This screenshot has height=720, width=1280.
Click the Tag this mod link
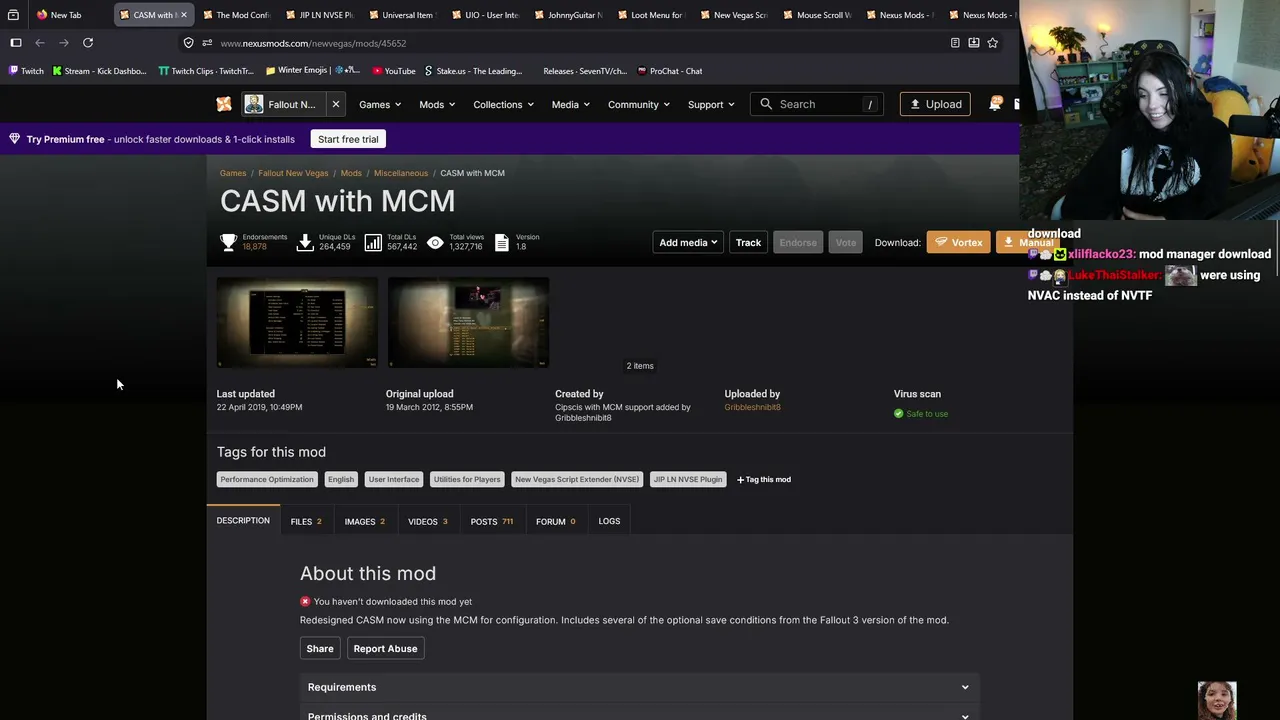point(764,480)
